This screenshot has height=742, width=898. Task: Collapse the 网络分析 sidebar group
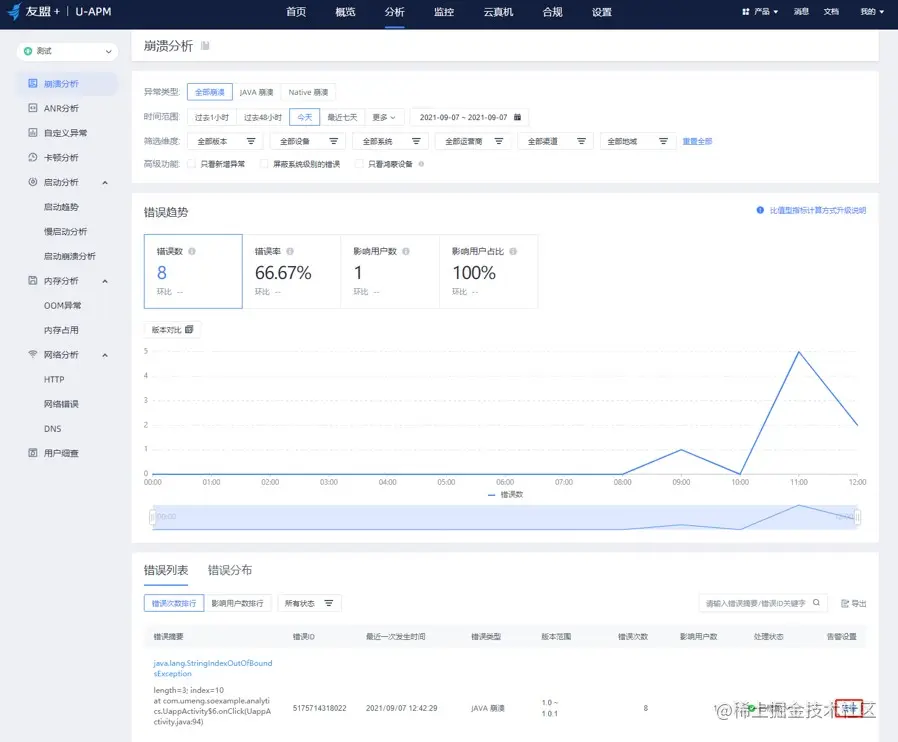click(x=105, y=355)
